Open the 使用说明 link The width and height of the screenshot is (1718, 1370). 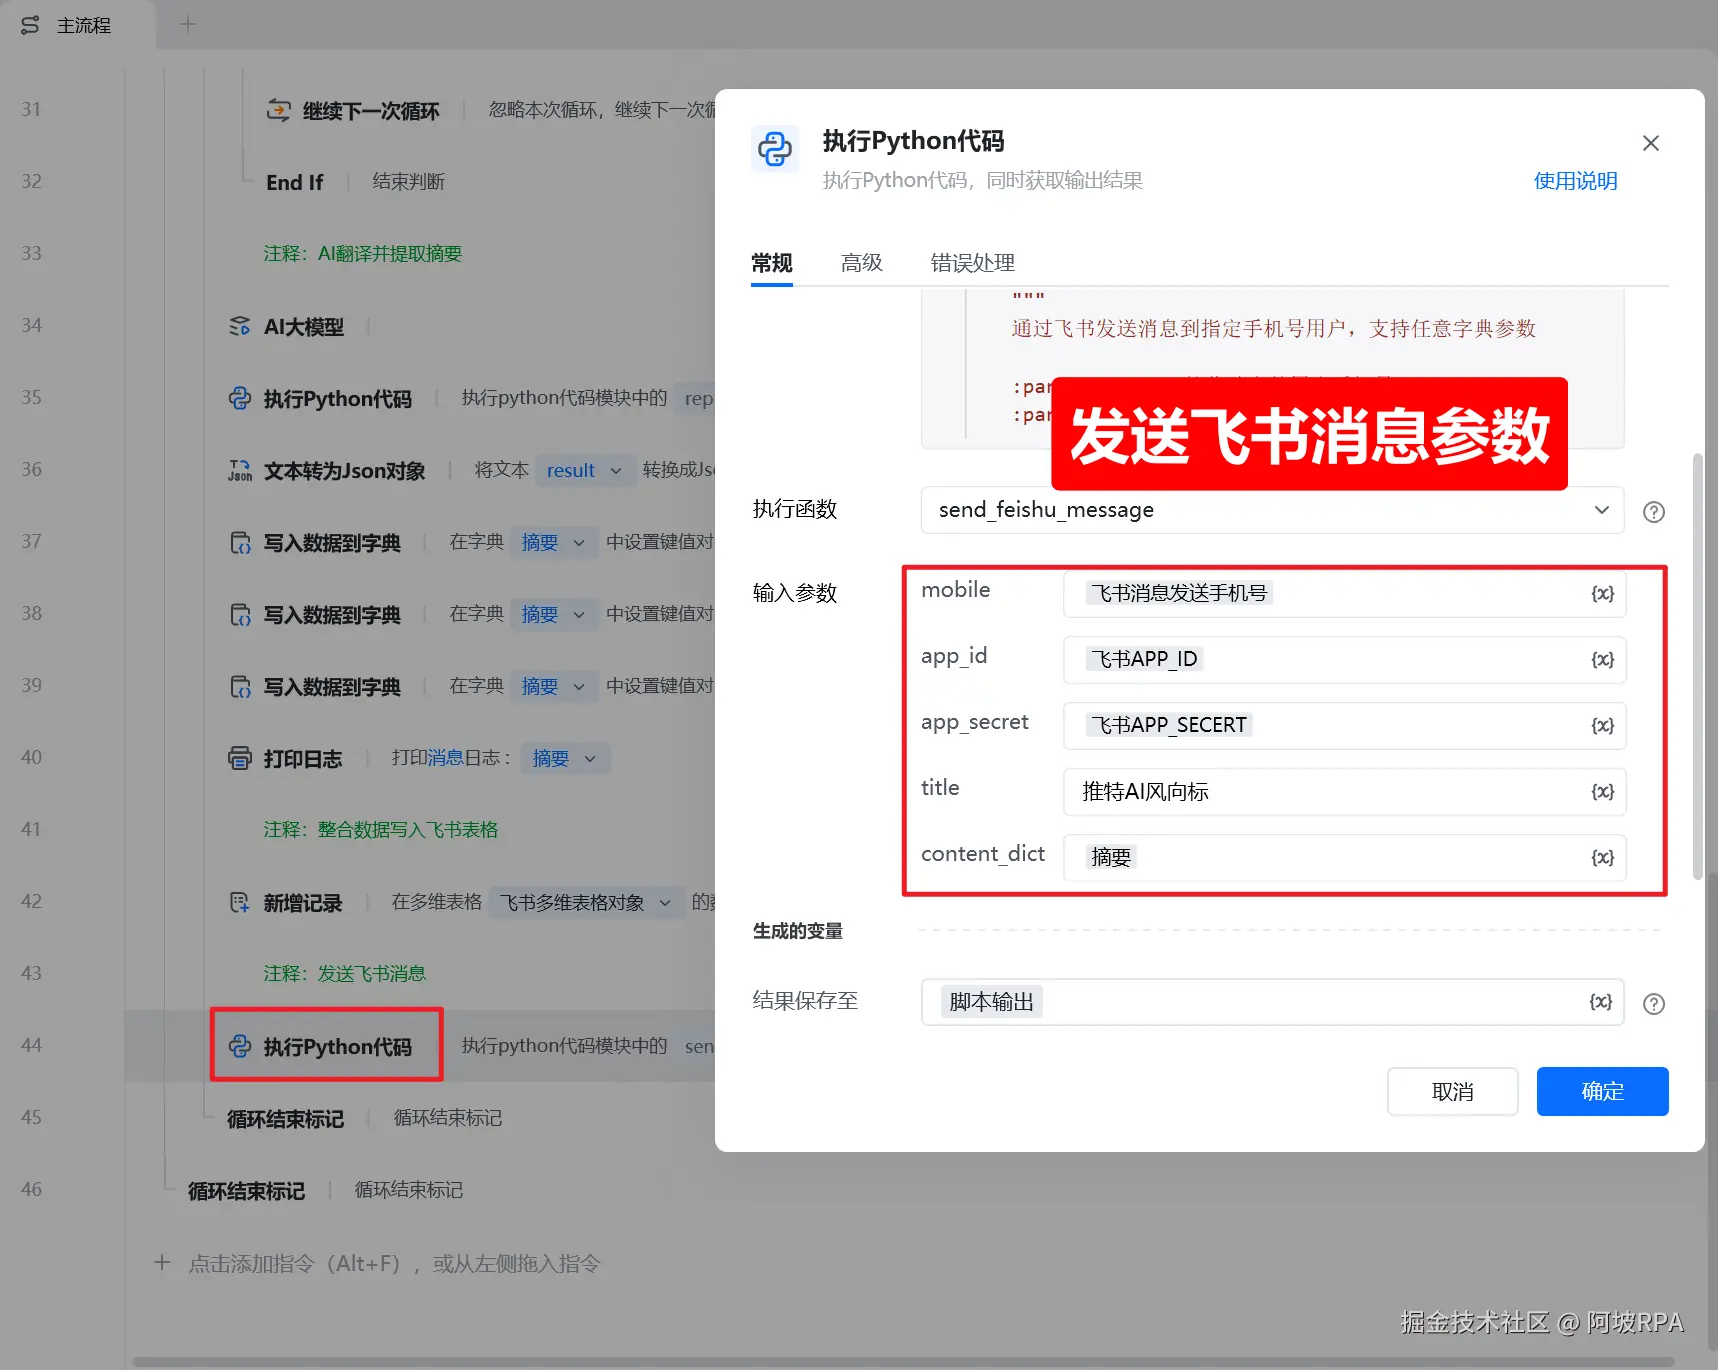click(x=1575, y=181)
